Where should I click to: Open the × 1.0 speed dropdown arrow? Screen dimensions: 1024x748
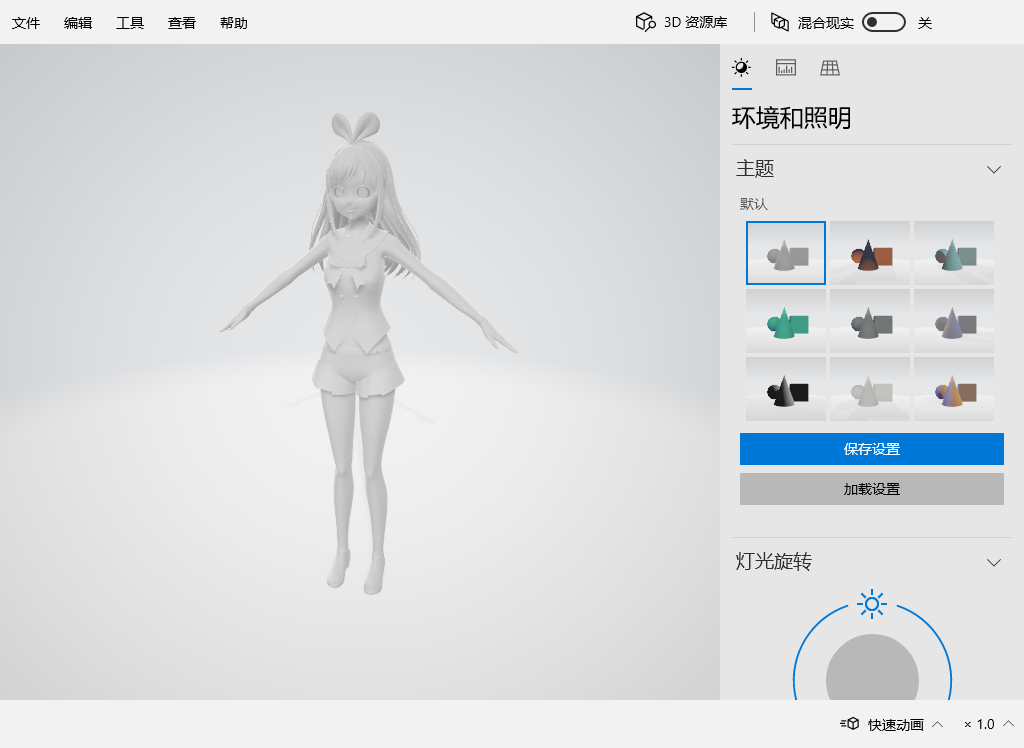pos(1008,724)
